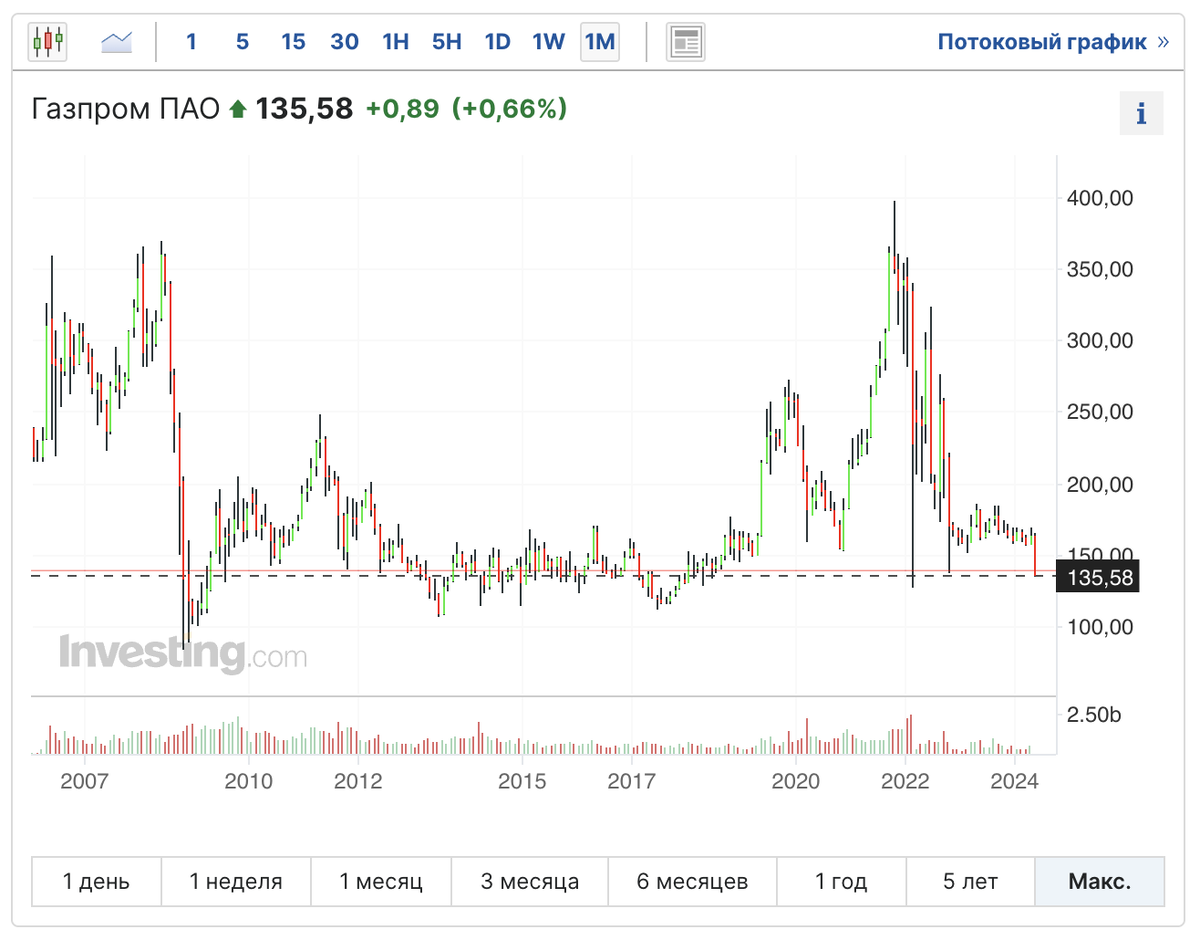1200x940 pixels.
Task: Click the blue info 'i' icon
Action: [1141, 113]
